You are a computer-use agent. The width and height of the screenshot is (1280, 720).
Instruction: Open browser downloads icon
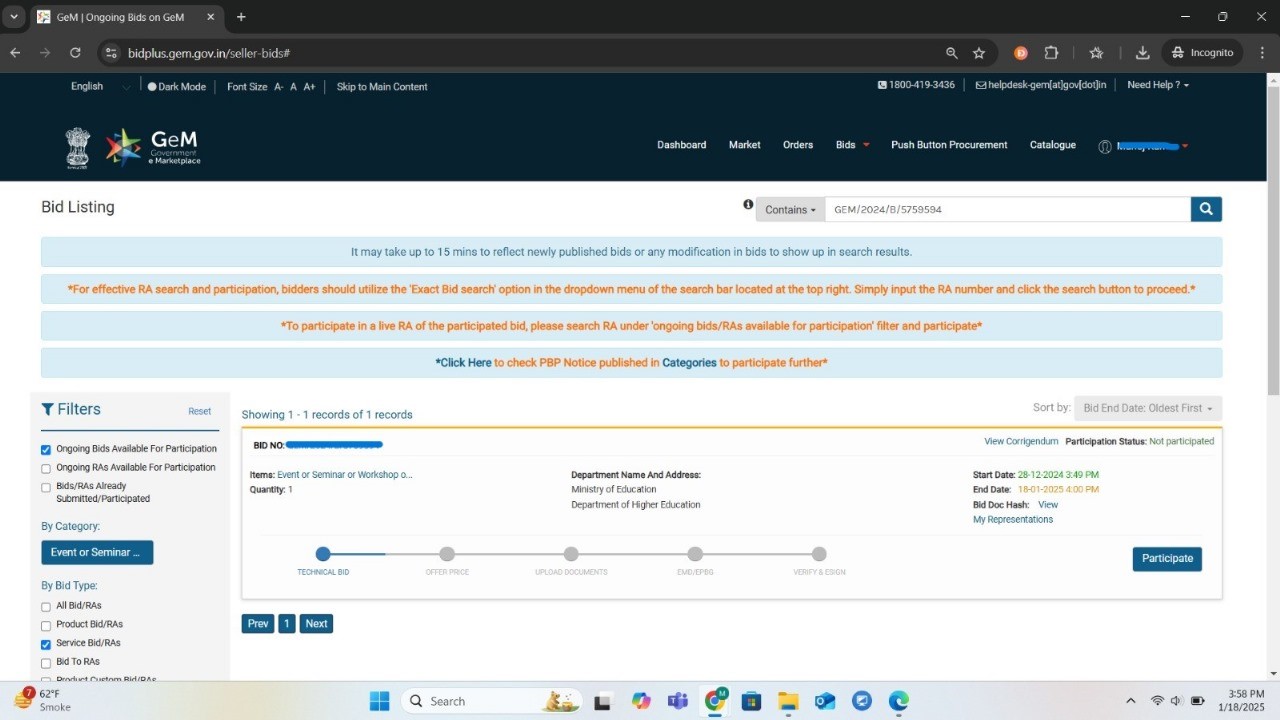pyautogui.click(x=1143, y=53)
